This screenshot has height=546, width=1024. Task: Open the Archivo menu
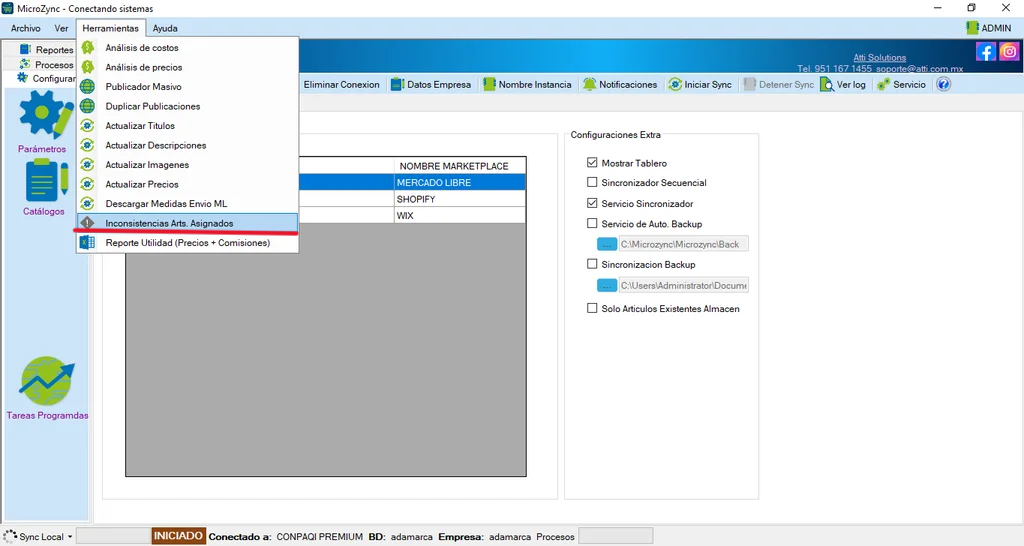pos(25,28)
